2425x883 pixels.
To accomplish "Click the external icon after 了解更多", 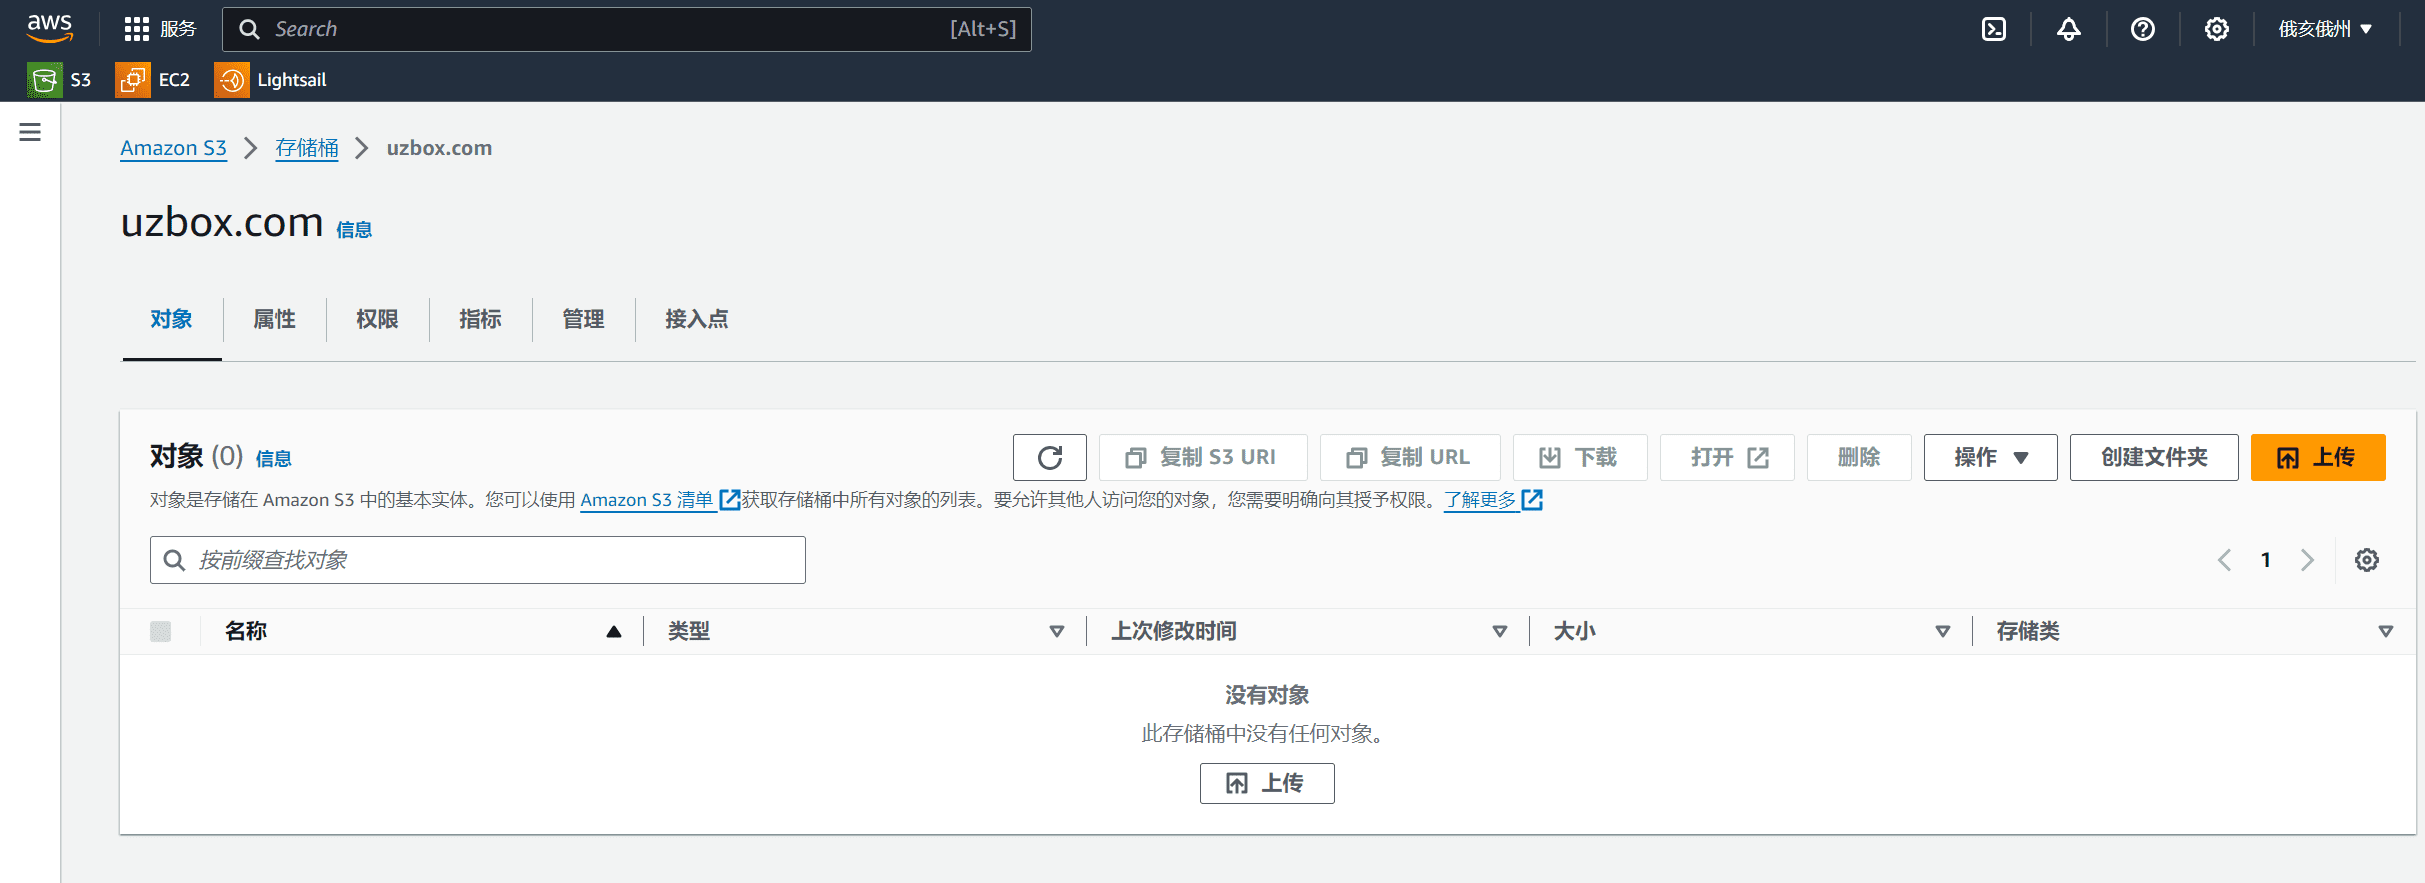I will [x=1532, y=499].
